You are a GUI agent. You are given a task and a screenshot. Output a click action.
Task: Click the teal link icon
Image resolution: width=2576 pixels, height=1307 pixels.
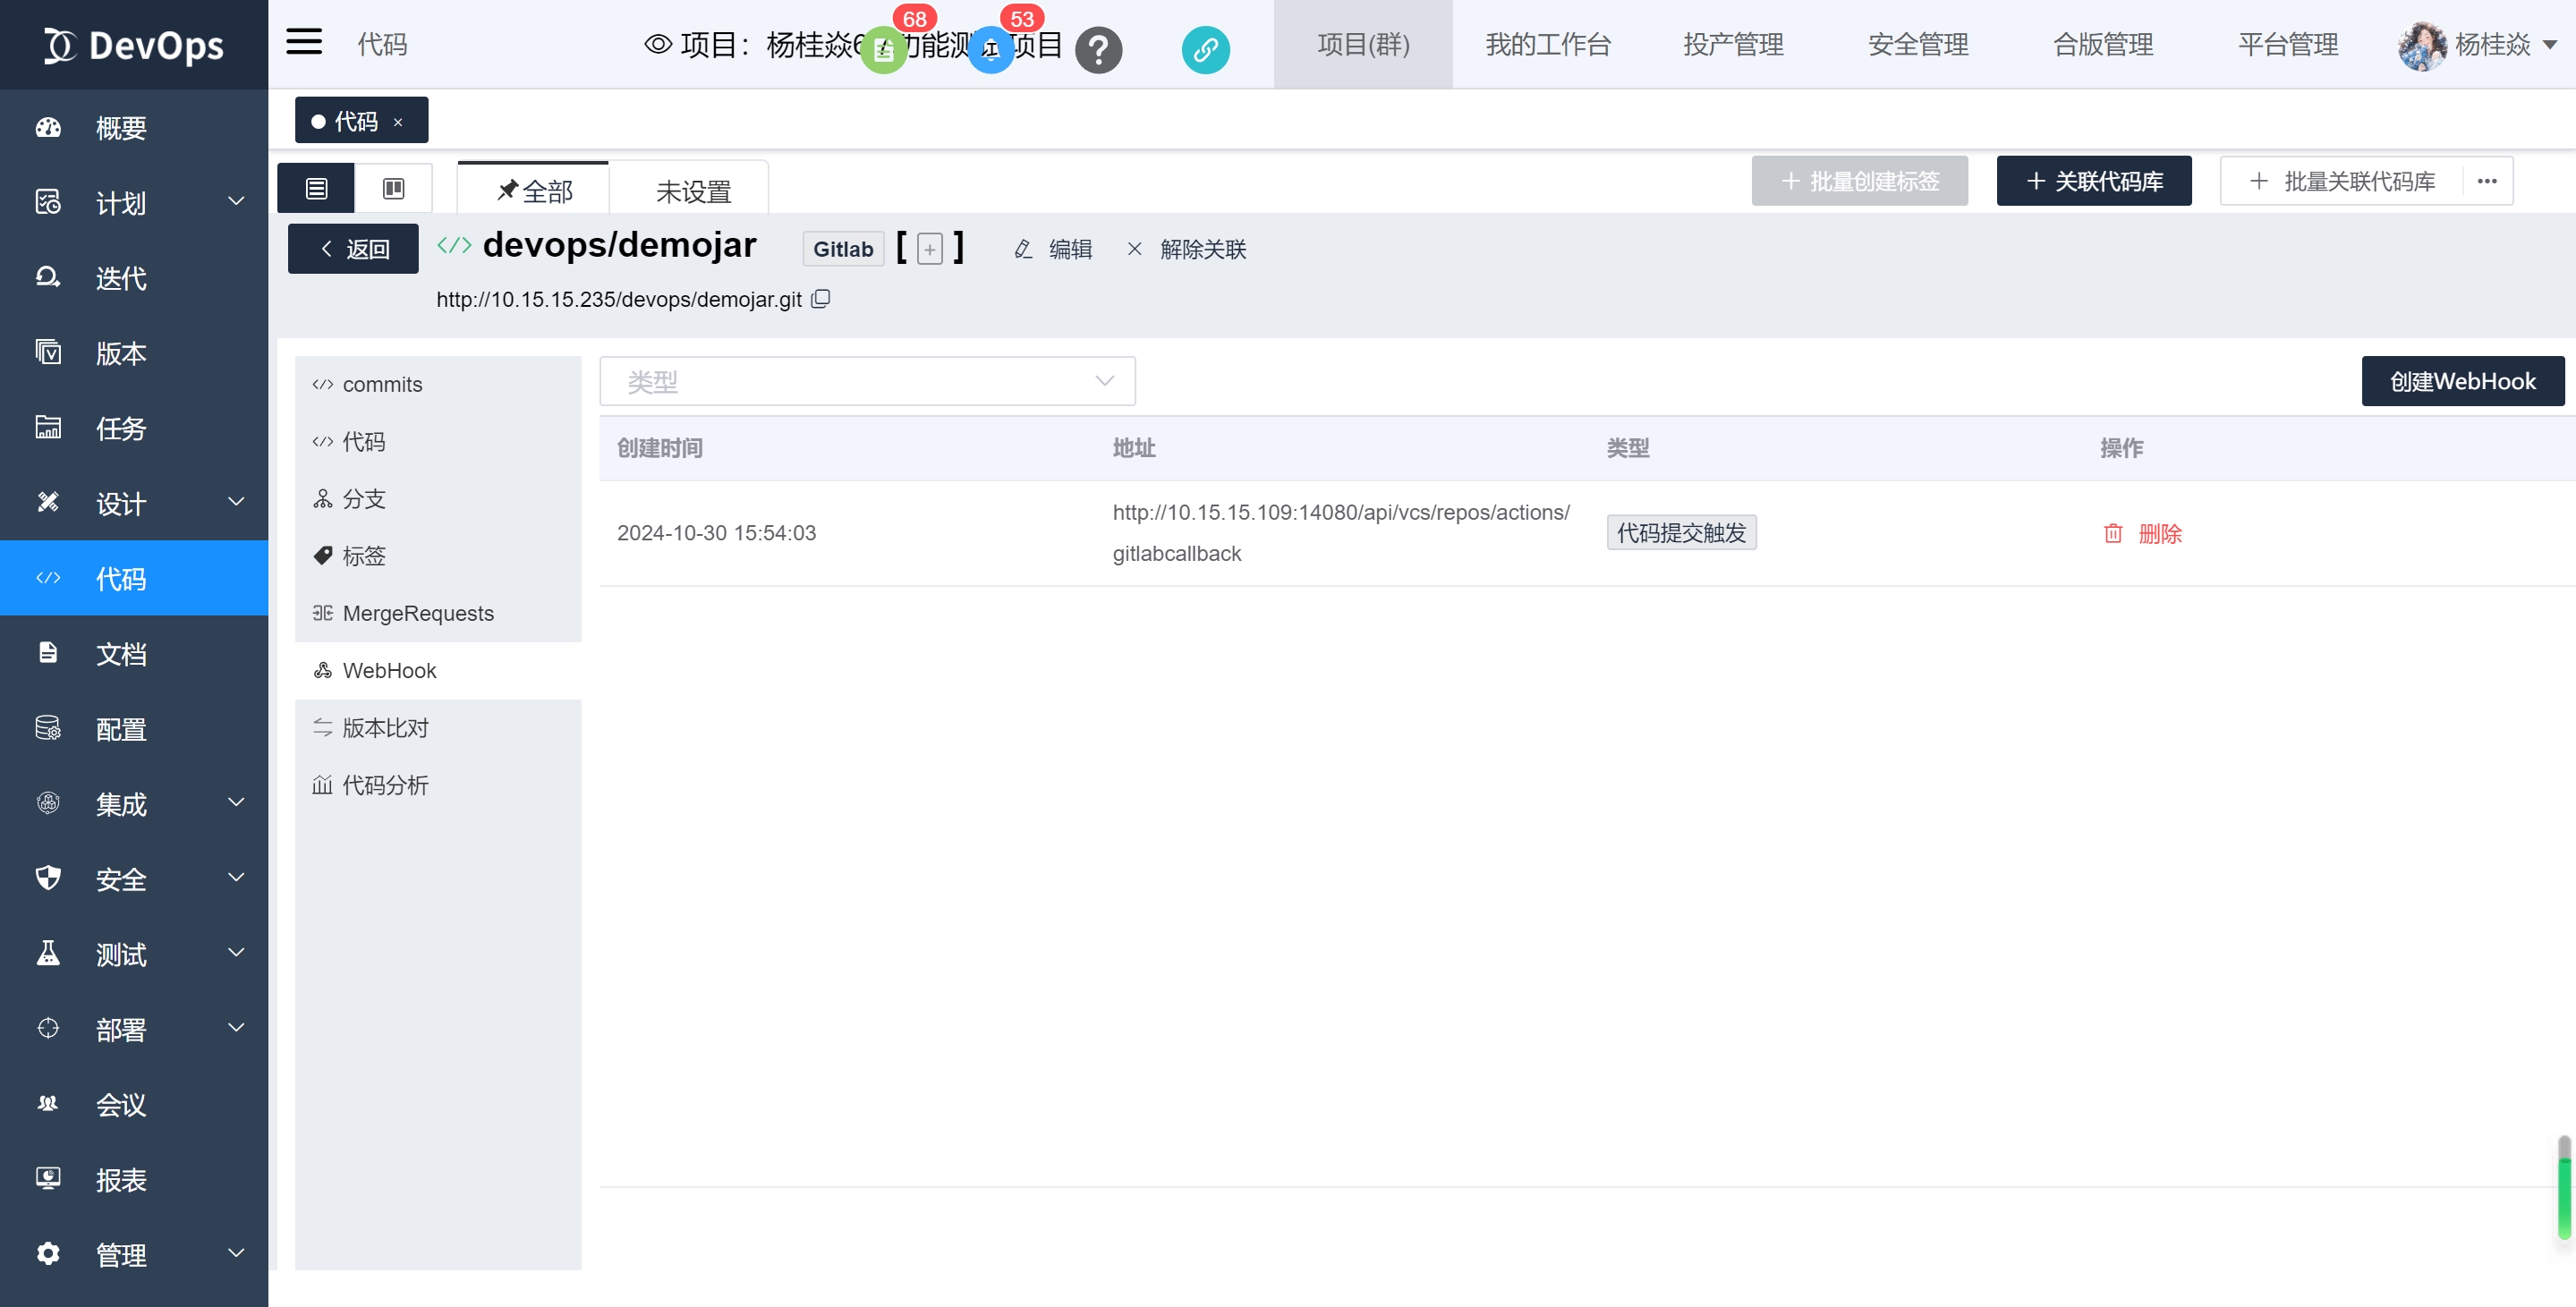pos(1205,49)
